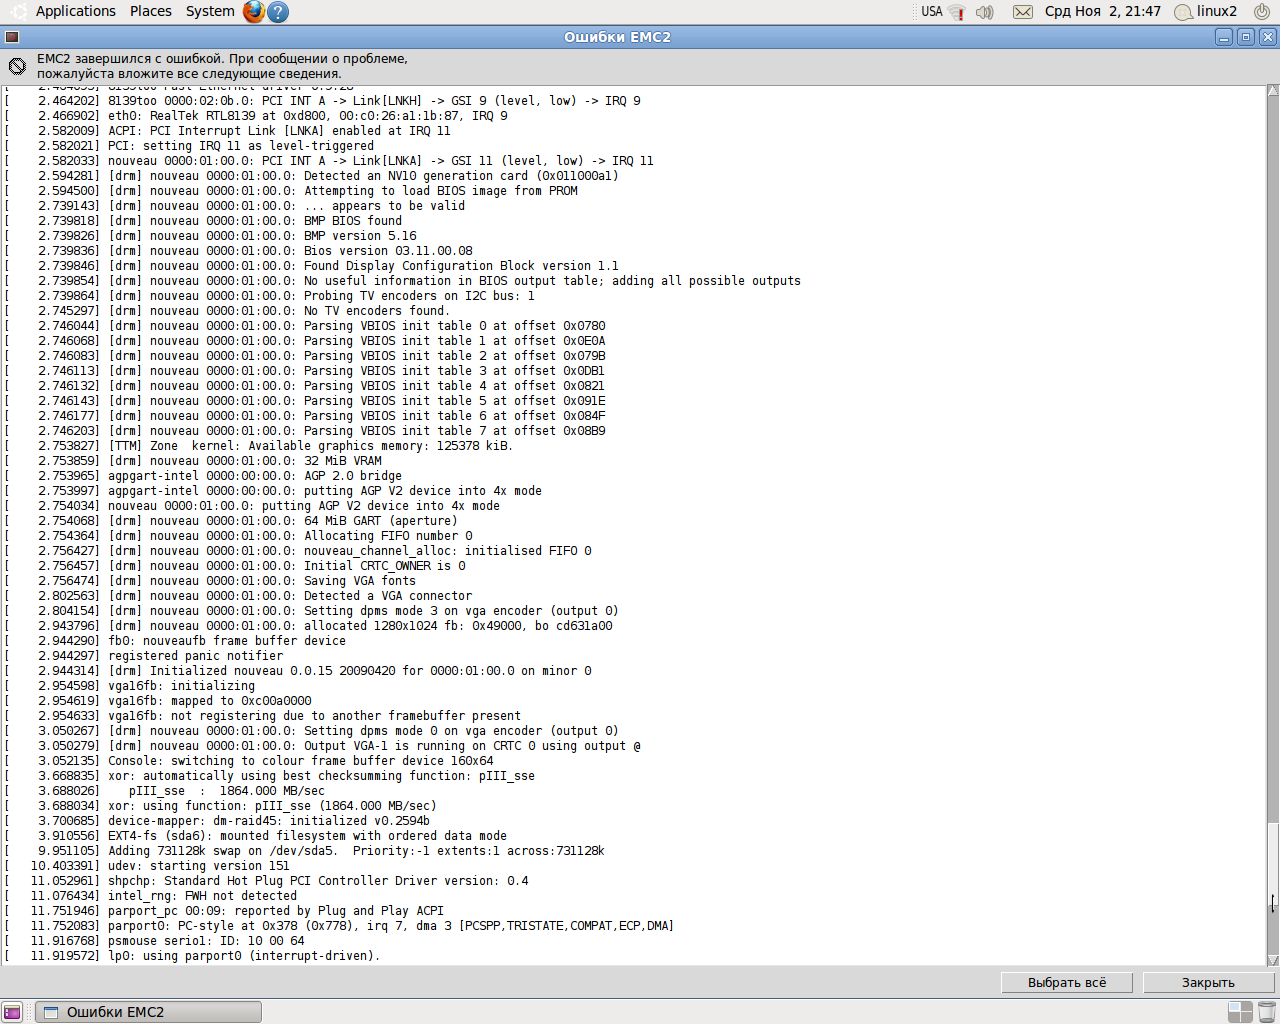Screen dimensions: 1280x1024
Task: Open the volume control speaker icon
Action: [985, 12]
